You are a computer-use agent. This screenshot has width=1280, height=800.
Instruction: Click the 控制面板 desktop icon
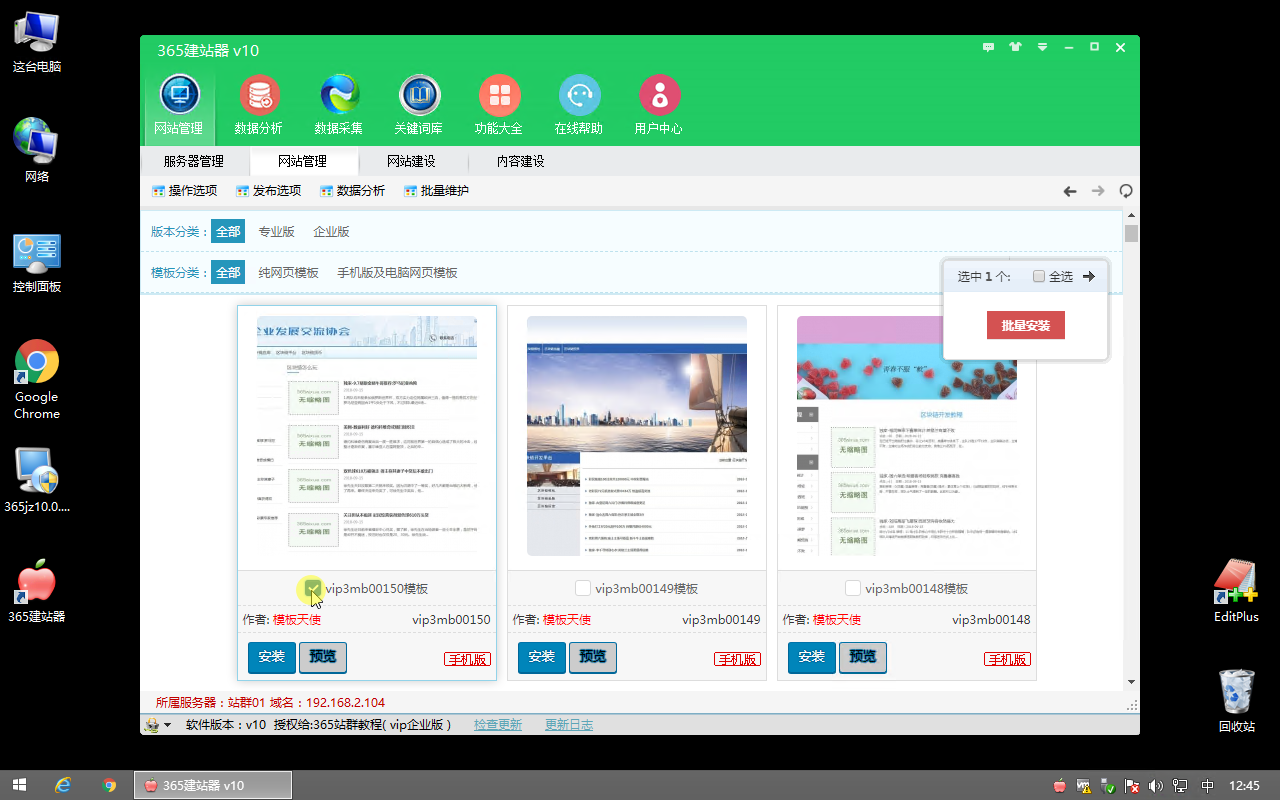coord(37,262)
